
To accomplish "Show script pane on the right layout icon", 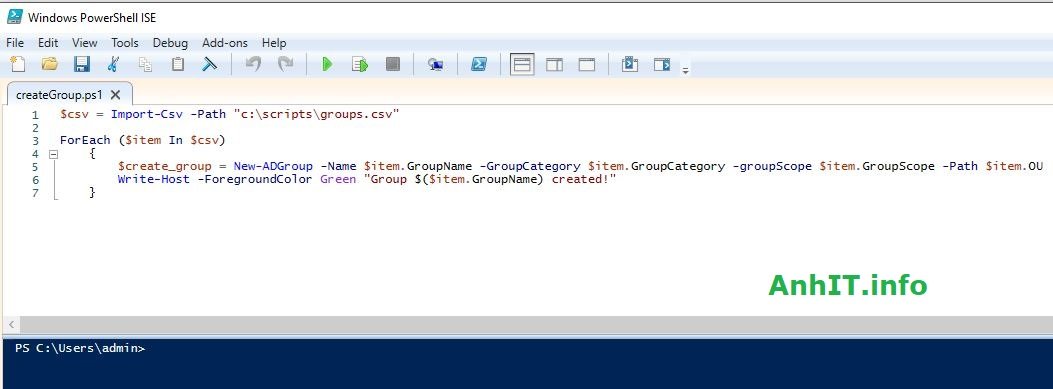I will pyautogui.click(x=555, y=64).
